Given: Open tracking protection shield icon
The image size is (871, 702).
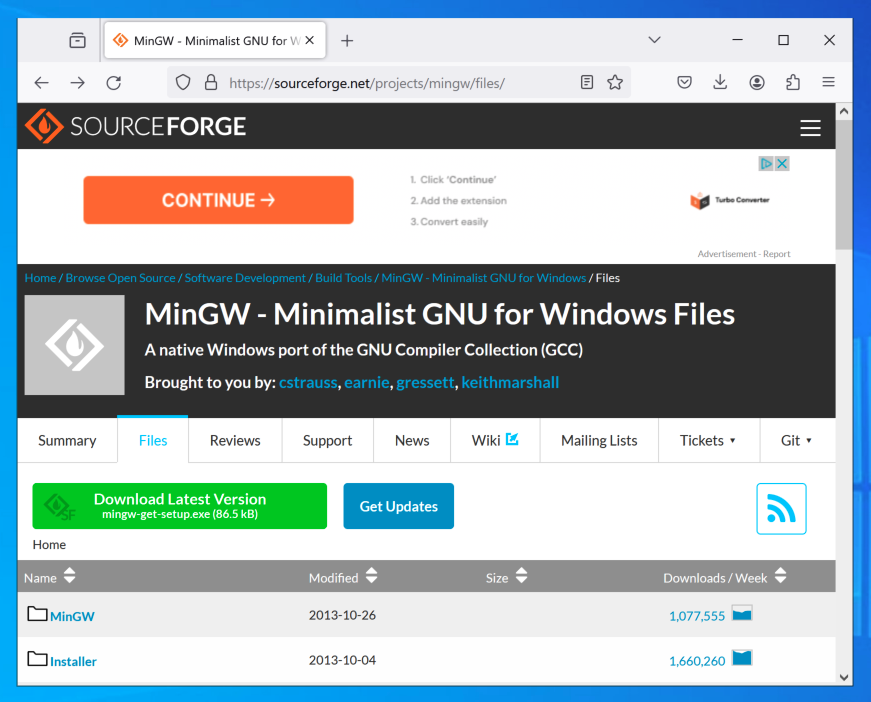Looking at the screenshot, I should click(x=183, y=83).
